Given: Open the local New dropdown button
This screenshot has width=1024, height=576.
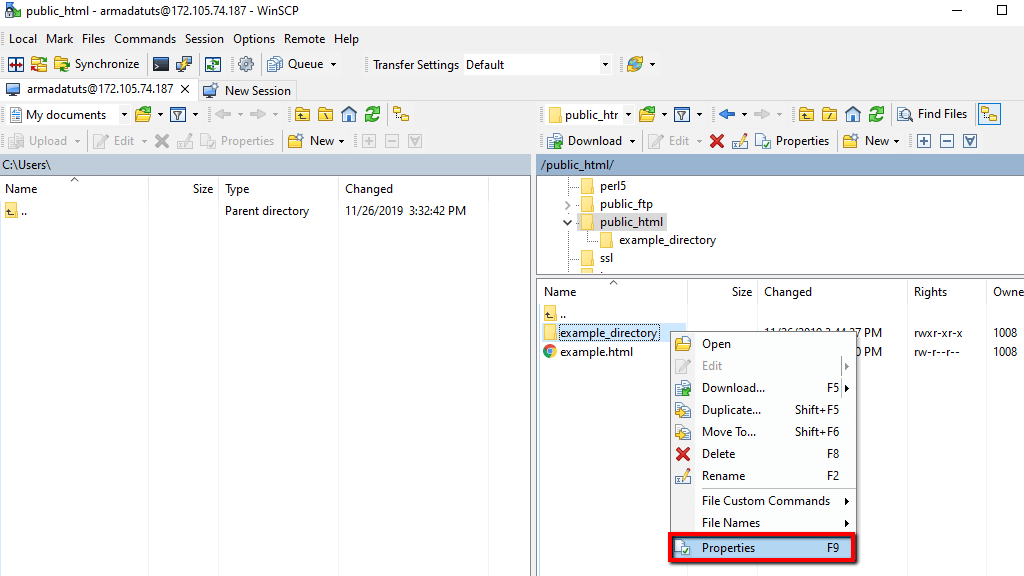Looking at the screenshot, I should pyautogui.click(x=316, y=141).
